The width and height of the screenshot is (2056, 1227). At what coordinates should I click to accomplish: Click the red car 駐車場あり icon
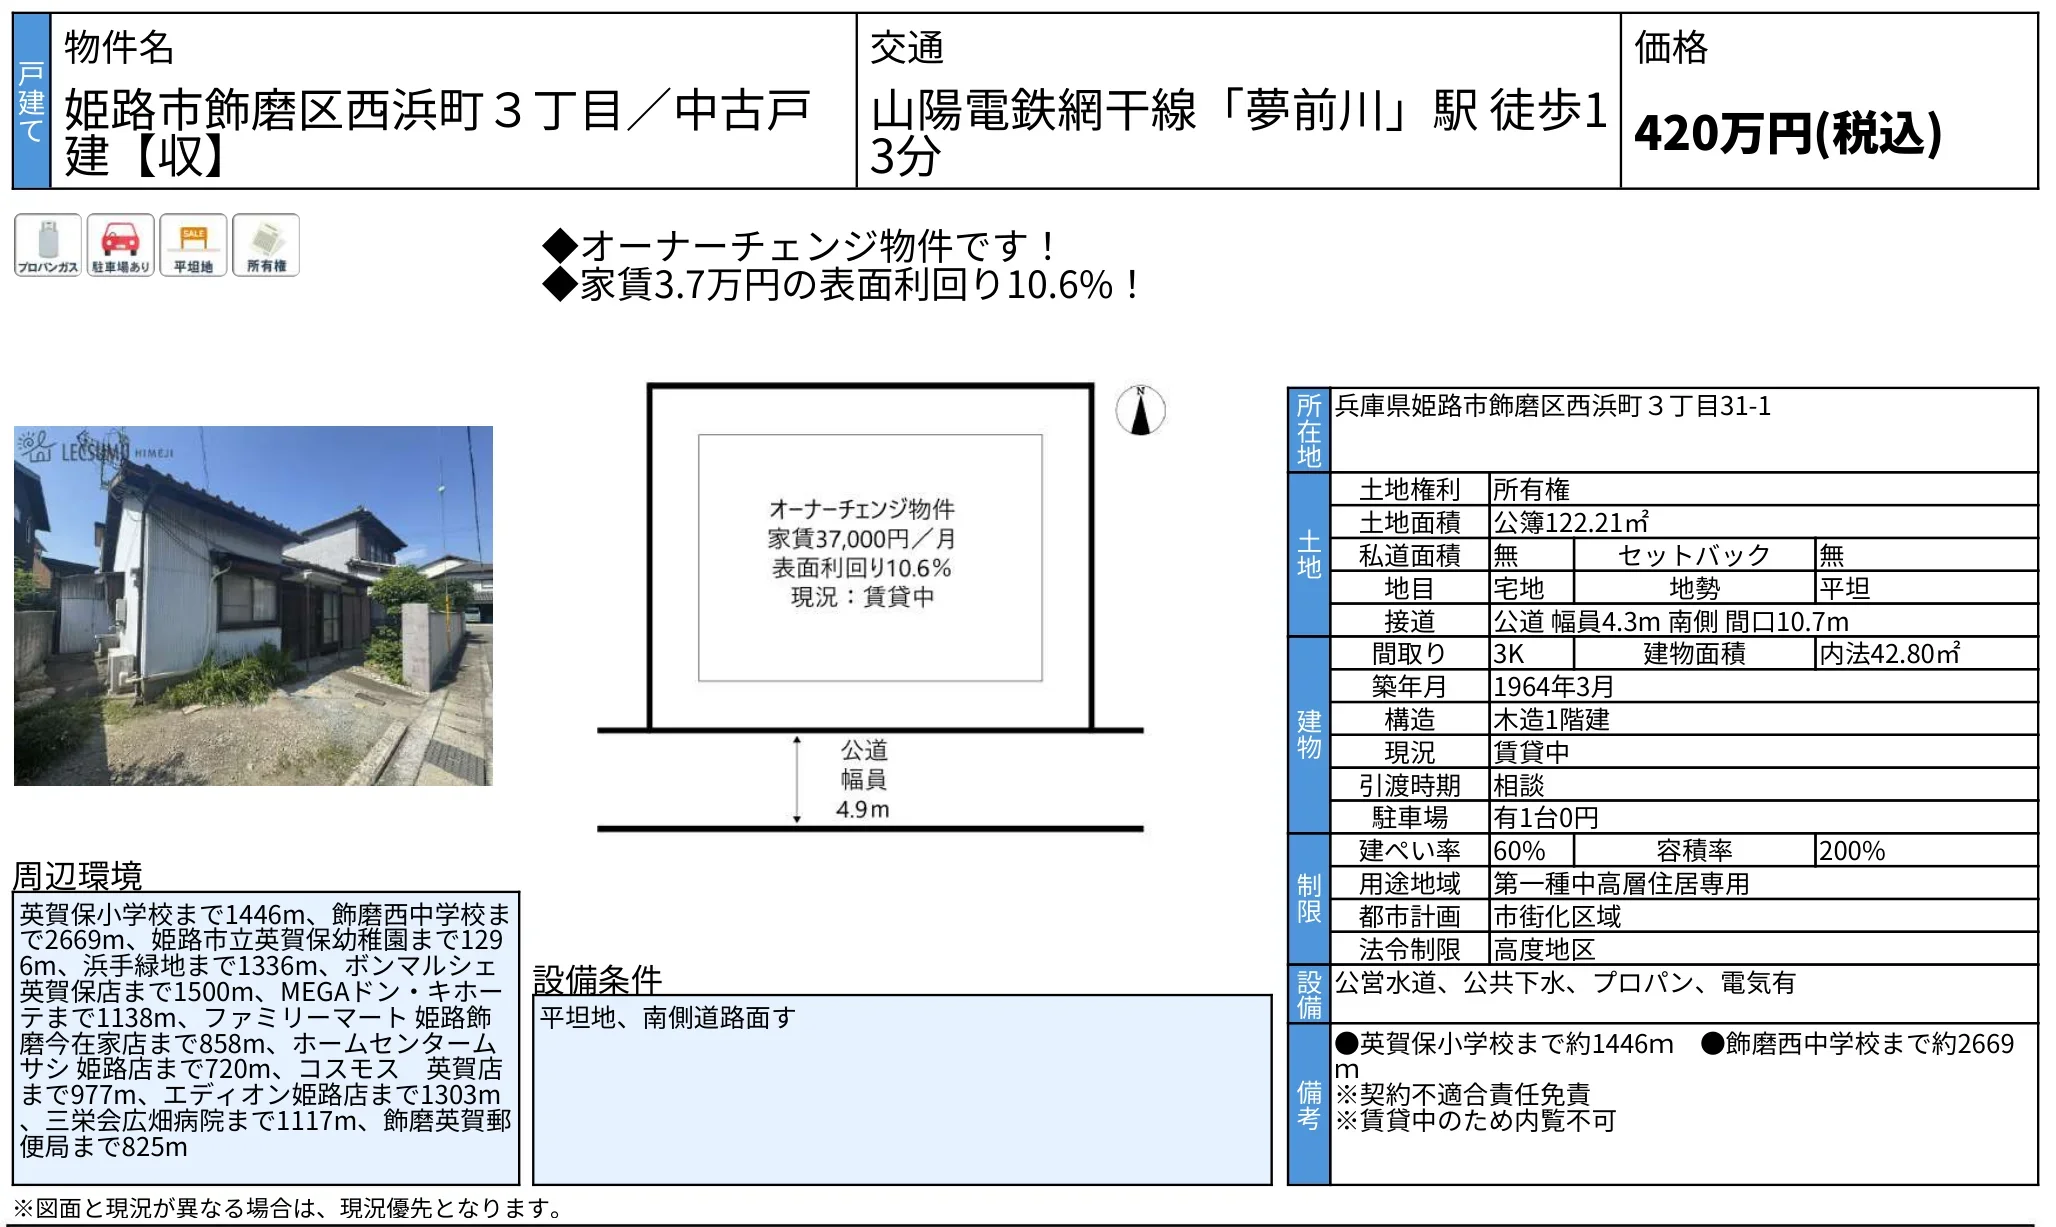[120, 245]
